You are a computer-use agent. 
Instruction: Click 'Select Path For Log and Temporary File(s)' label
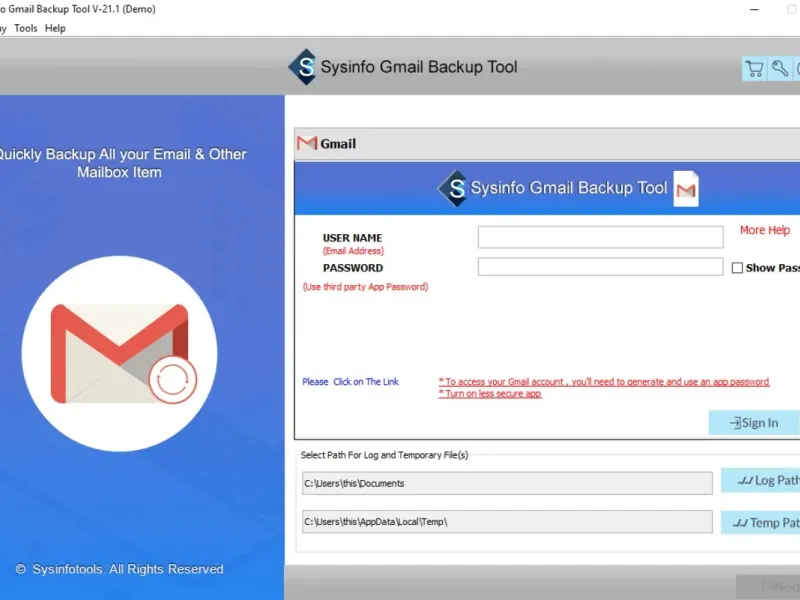384,455
